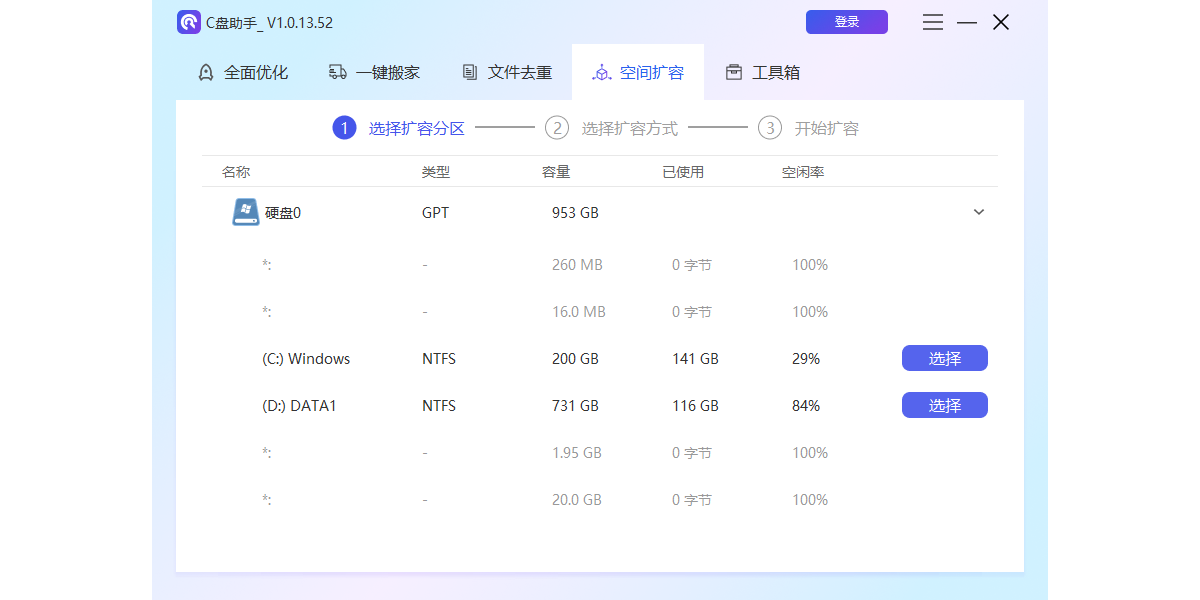1200x600 pixels.
Task: Choose 选择 for the C: Windows partition
Action: tap(944, 358)
